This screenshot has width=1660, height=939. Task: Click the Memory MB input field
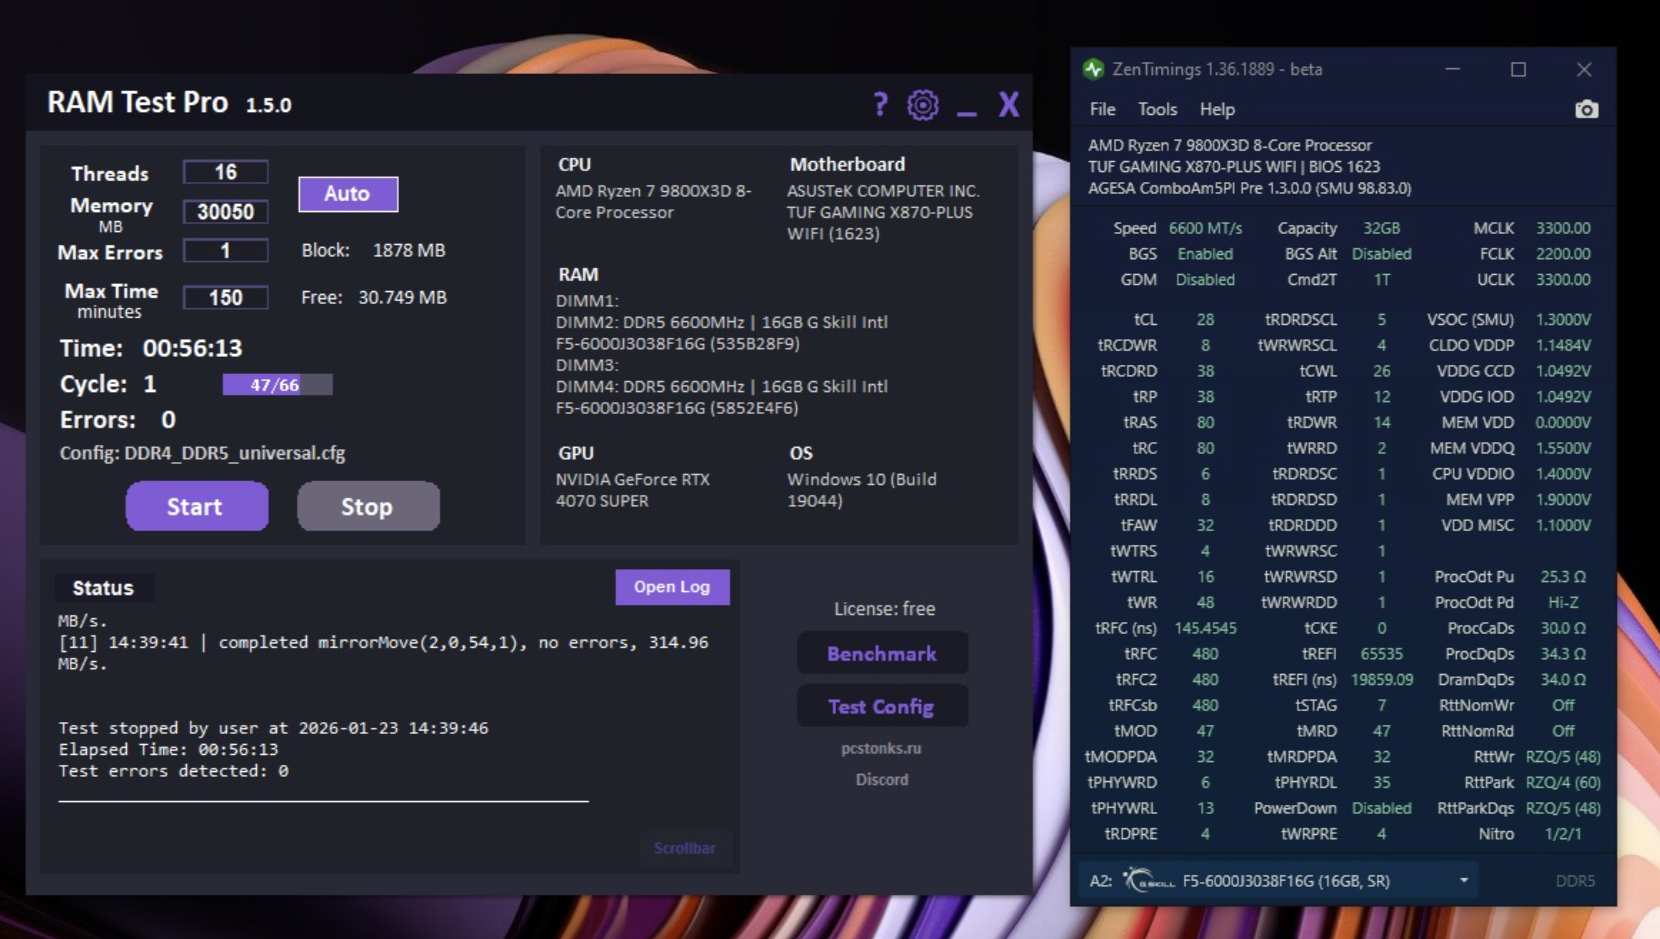225,211
